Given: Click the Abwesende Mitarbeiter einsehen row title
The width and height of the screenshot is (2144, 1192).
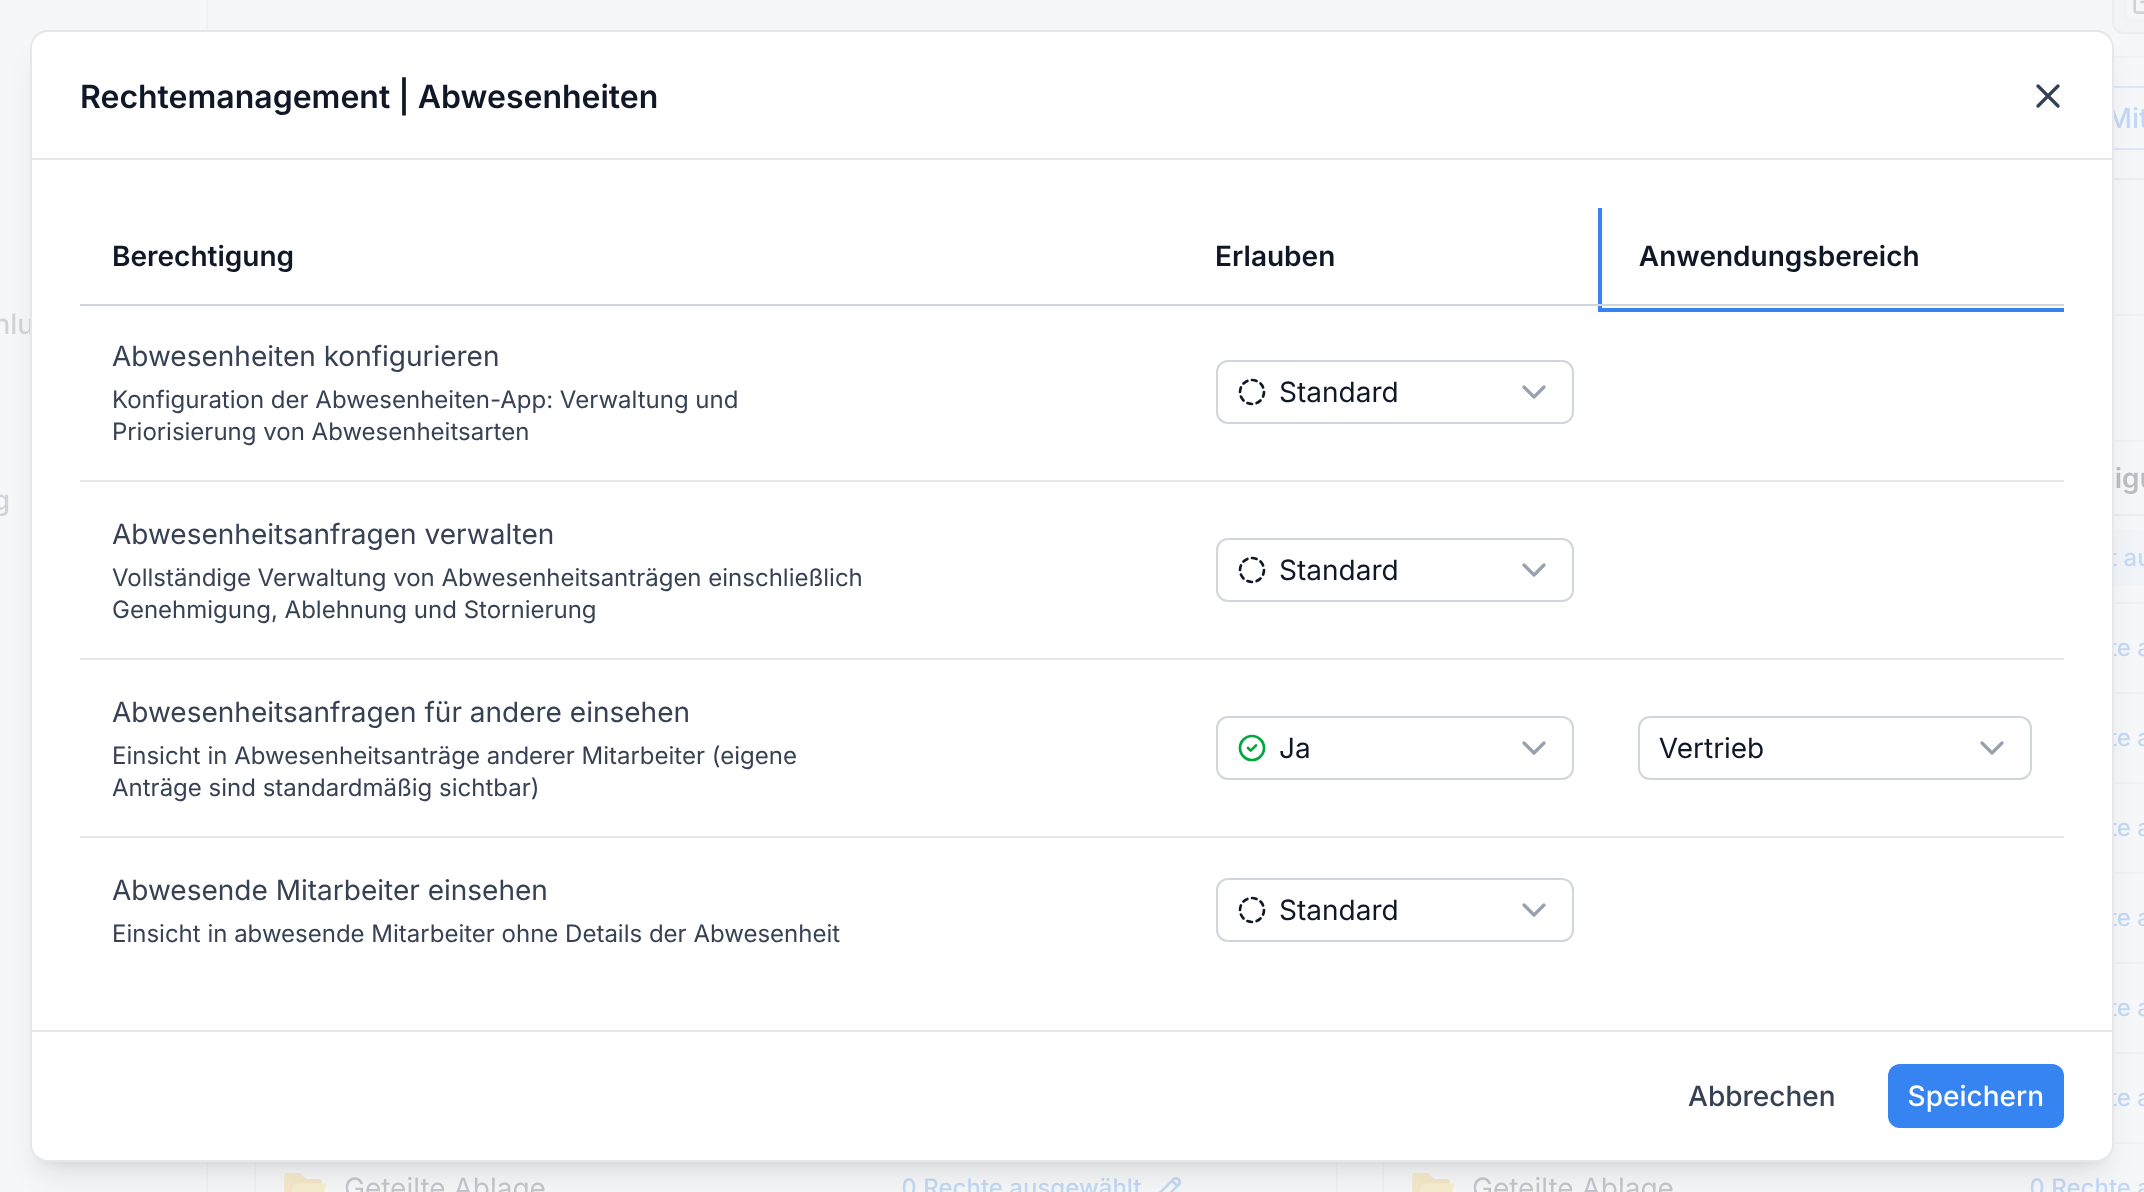Looking at the screenshot, I should click(x=330, y=890).
